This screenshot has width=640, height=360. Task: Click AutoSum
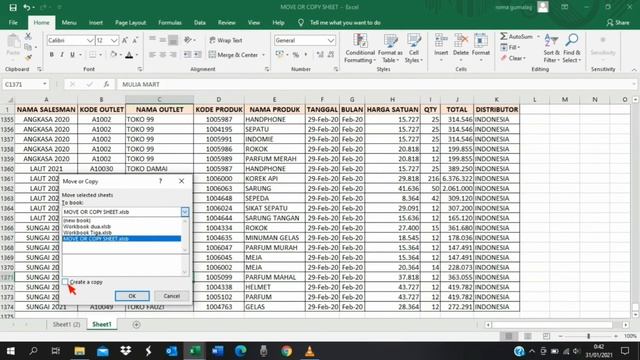(x=516, y=37)
